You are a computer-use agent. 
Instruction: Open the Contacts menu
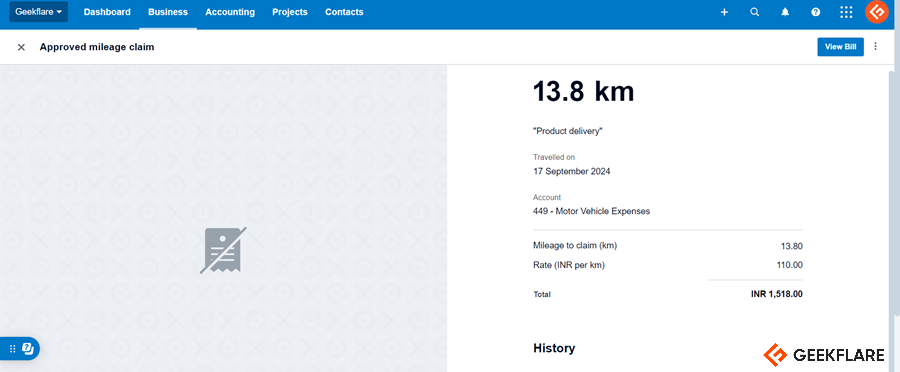[344, 12]
